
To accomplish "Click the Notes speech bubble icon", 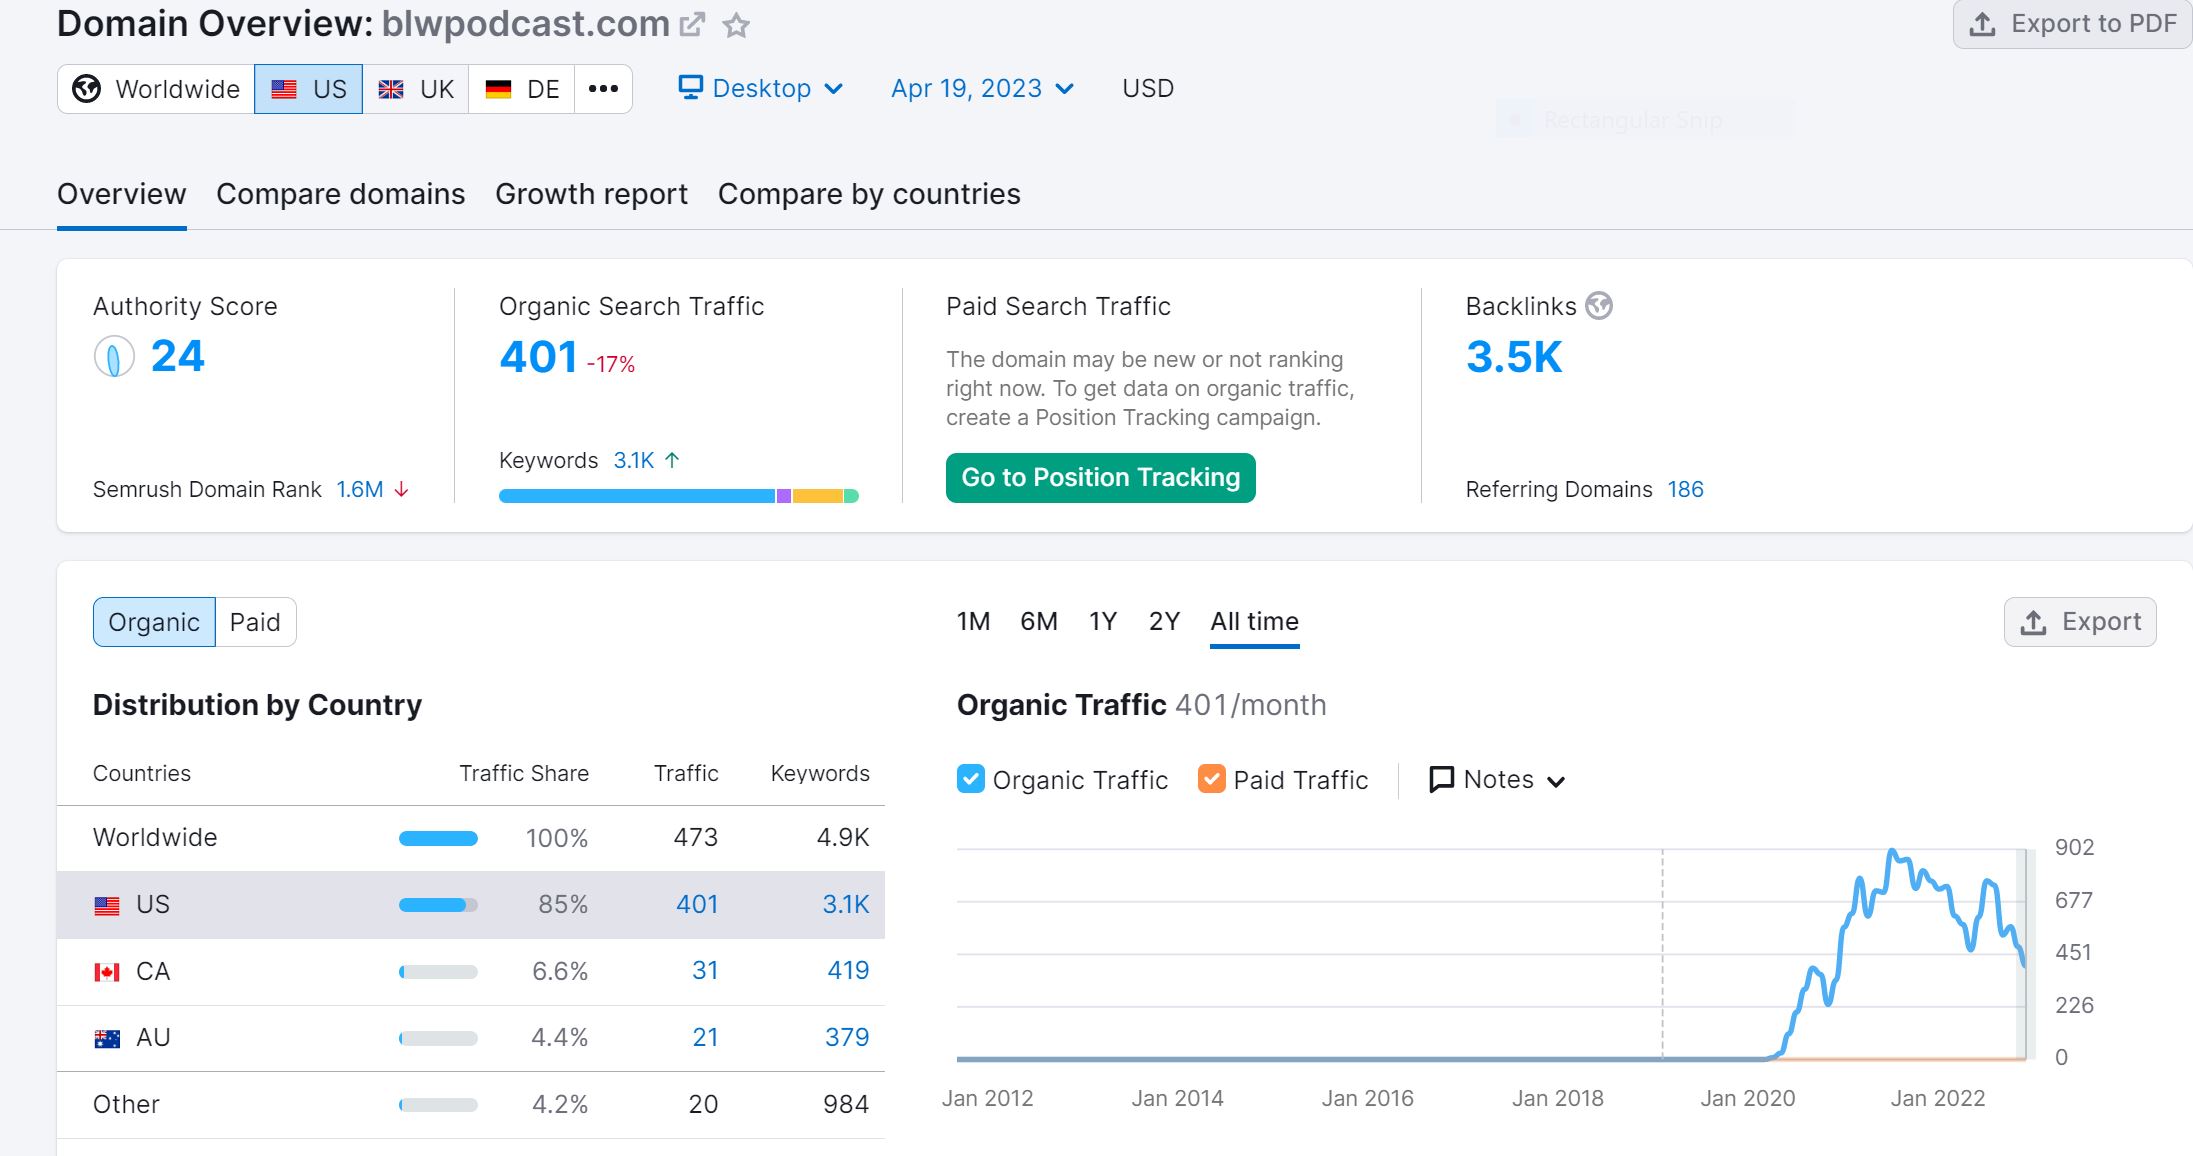I will pyautogui.click(x=1441, y=779).
